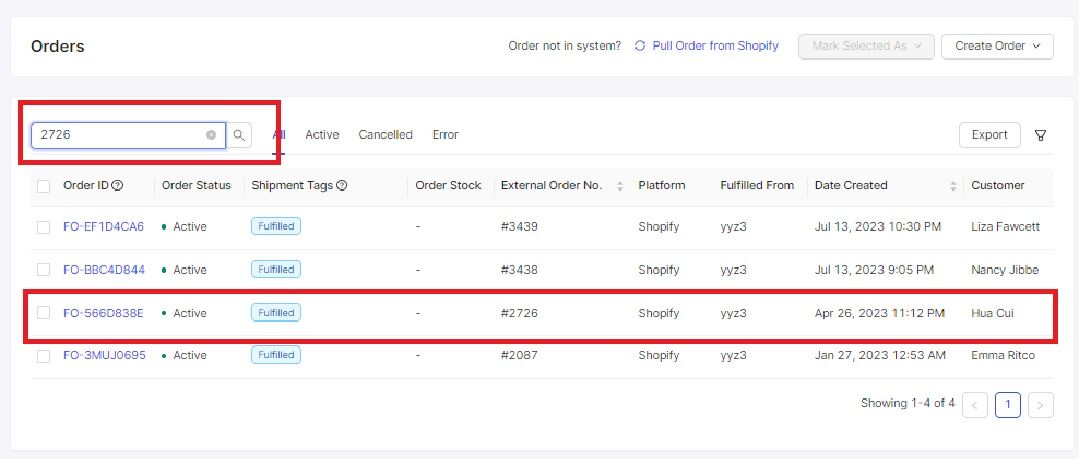This screenshot has width=1079, height=459.
Task: Click the search magnifier icon button
Action: click(239, 135)
